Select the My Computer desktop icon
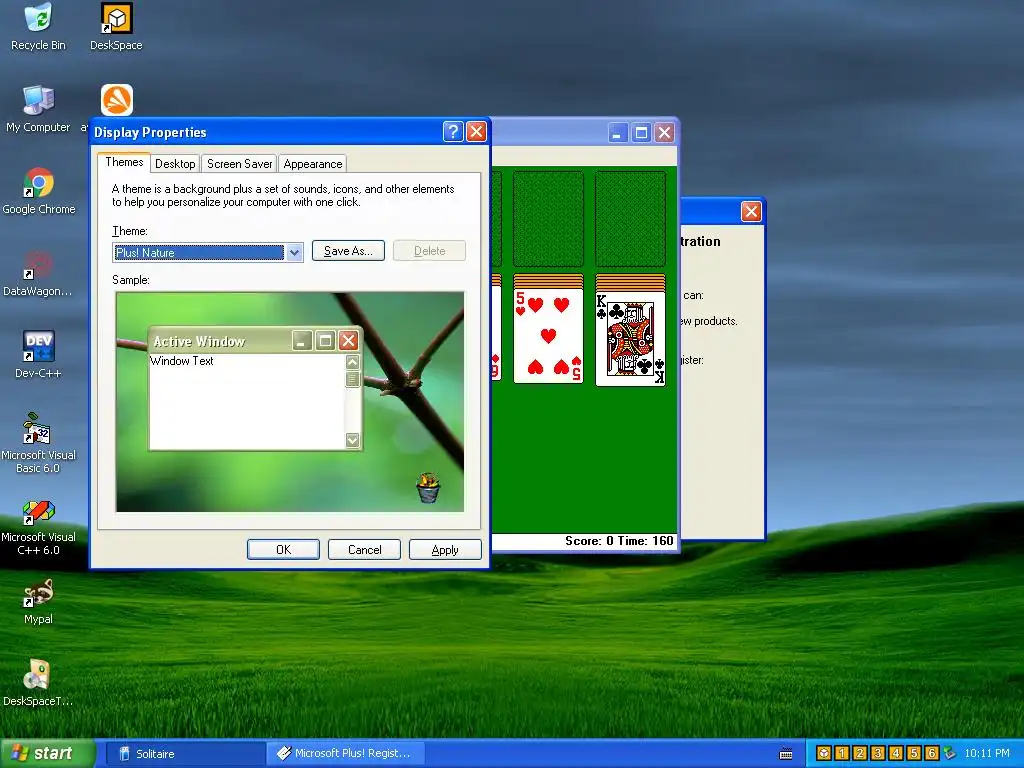 click(38, 109)
